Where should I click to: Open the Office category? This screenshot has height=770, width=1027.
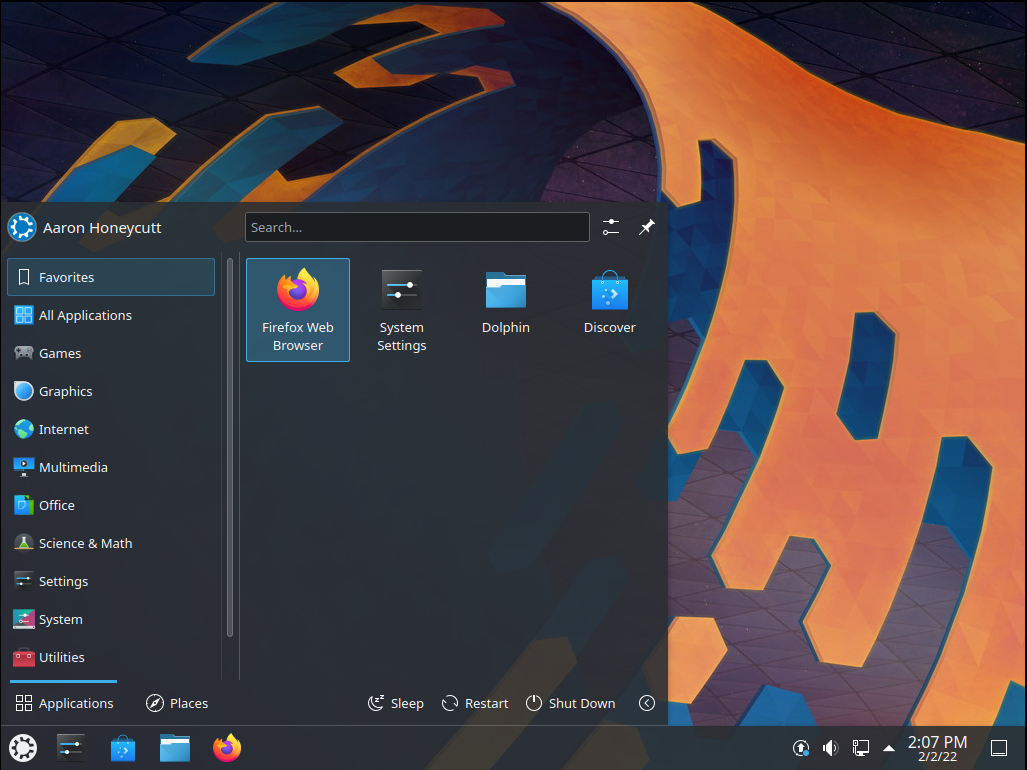(x=111, y=505)
